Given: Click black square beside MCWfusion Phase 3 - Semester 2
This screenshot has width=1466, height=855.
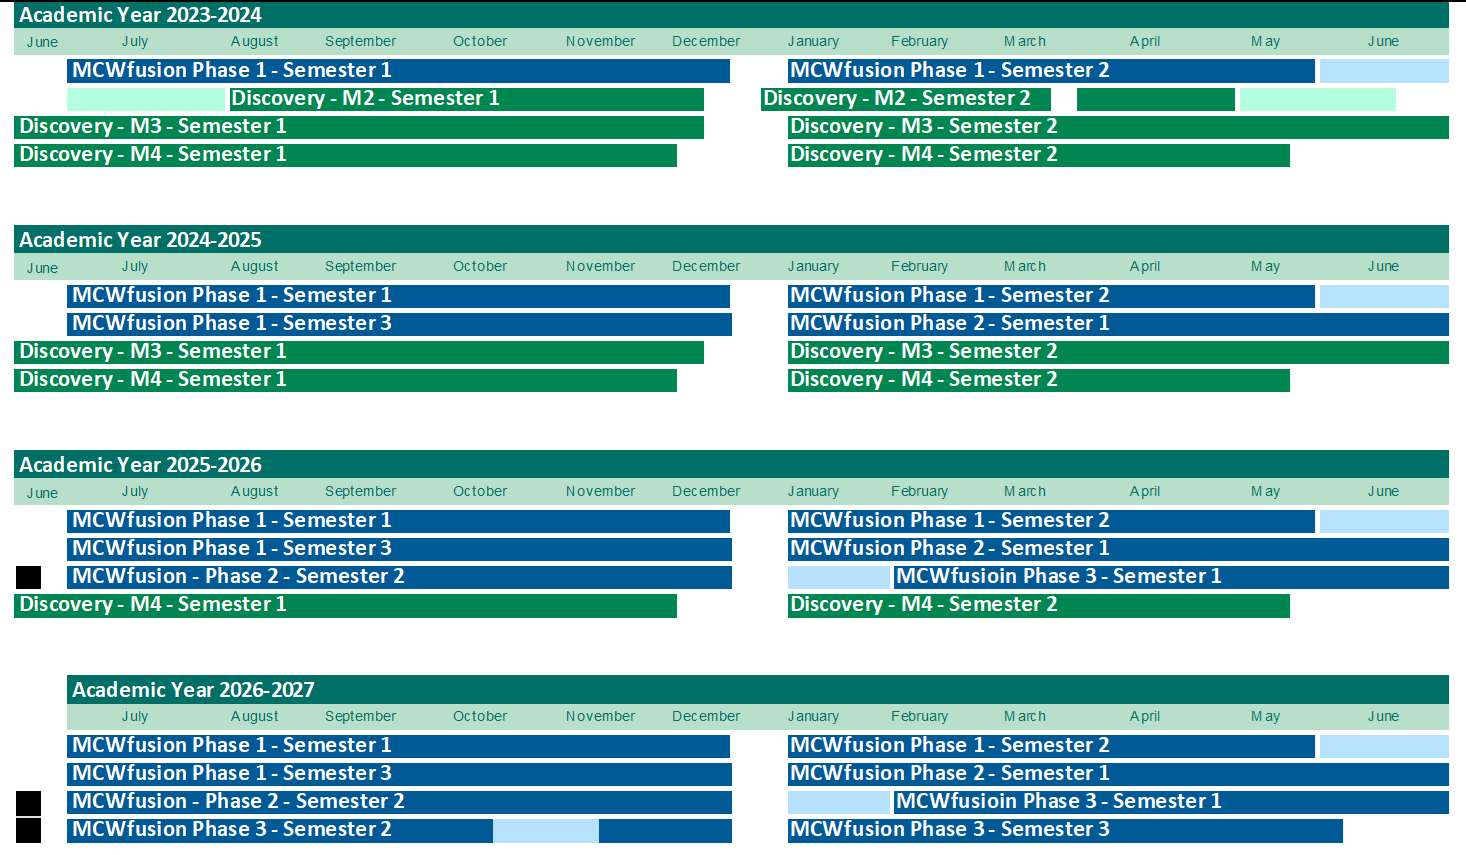Looking at the screenshot, I should coord(29,830).
